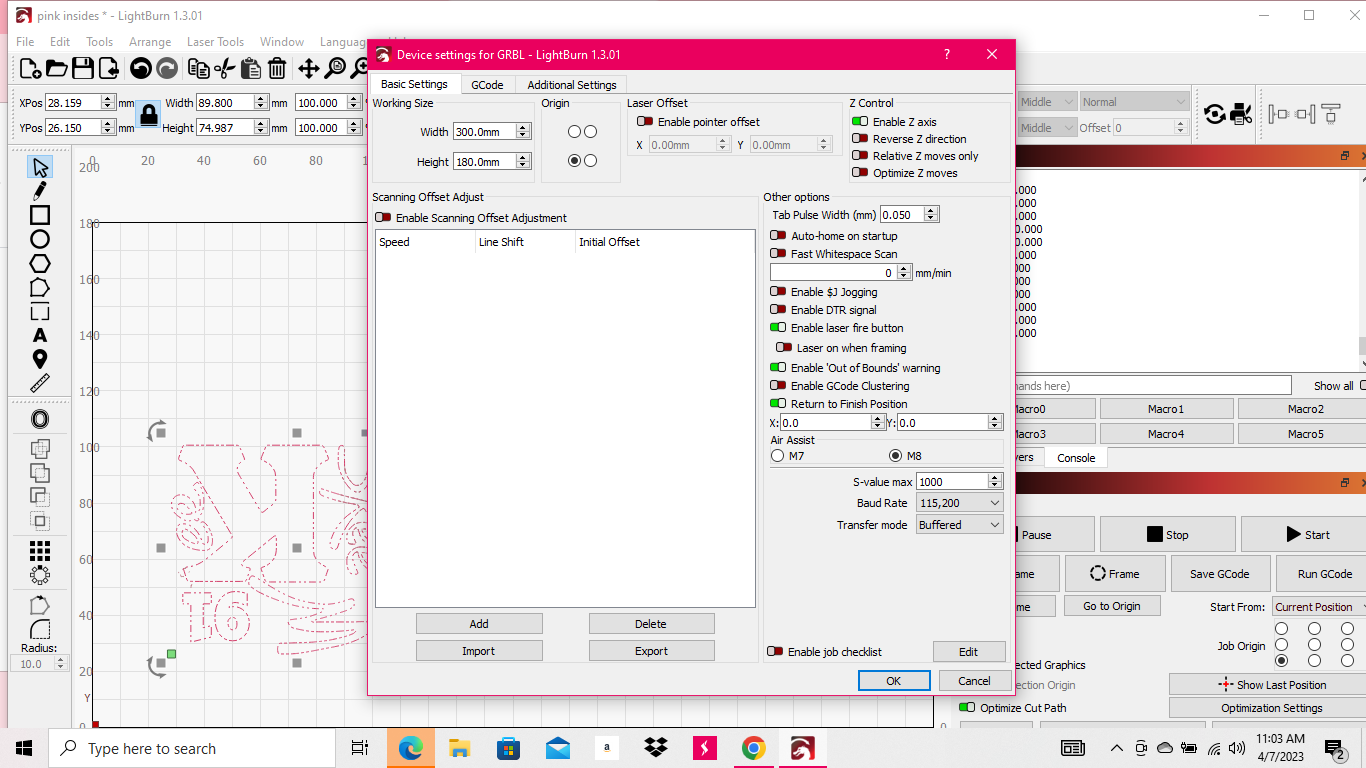Save the project with the floppy disk icon
This screenshot has height=768, width=1366.
tap(83, 68)
